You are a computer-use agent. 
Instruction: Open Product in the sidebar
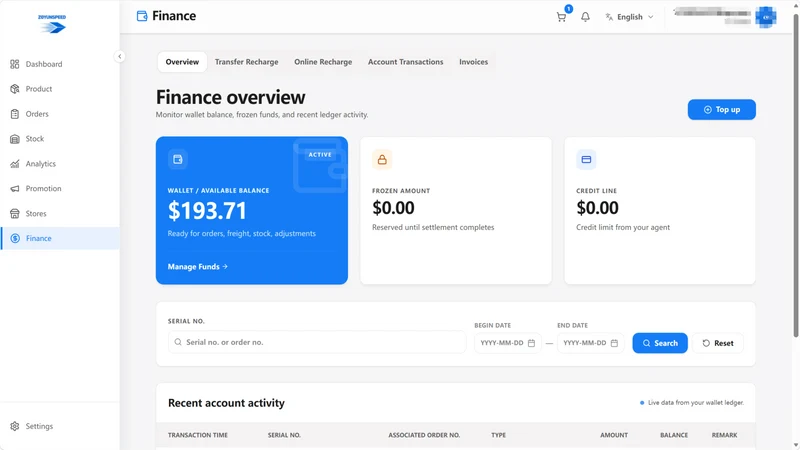(x=60, y=89)
